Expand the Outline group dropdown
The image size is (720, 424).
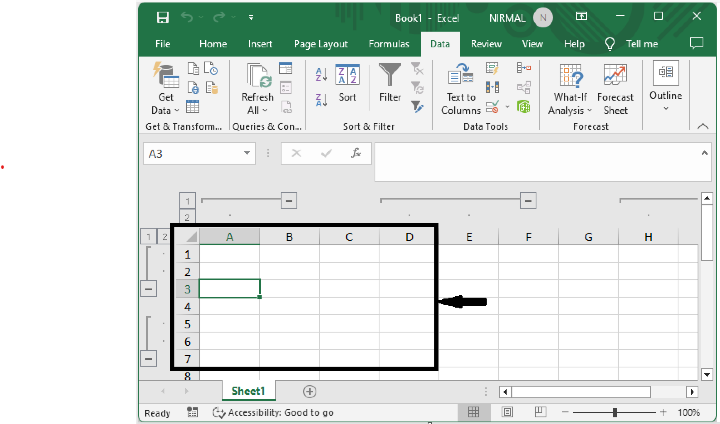(666, 87)
